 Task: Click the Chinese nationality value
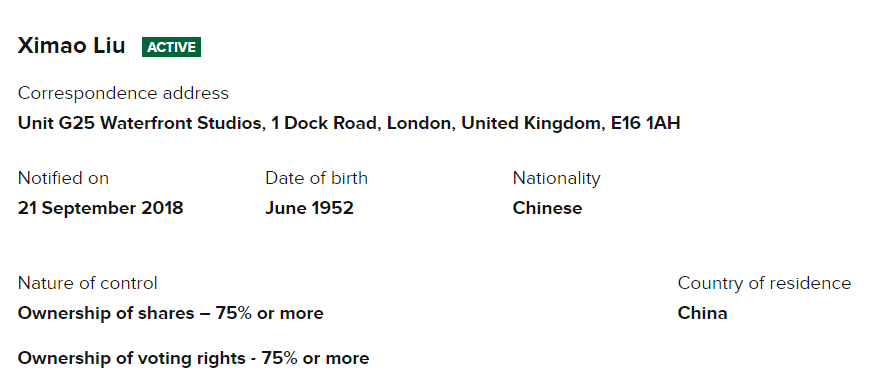(547, 208)
